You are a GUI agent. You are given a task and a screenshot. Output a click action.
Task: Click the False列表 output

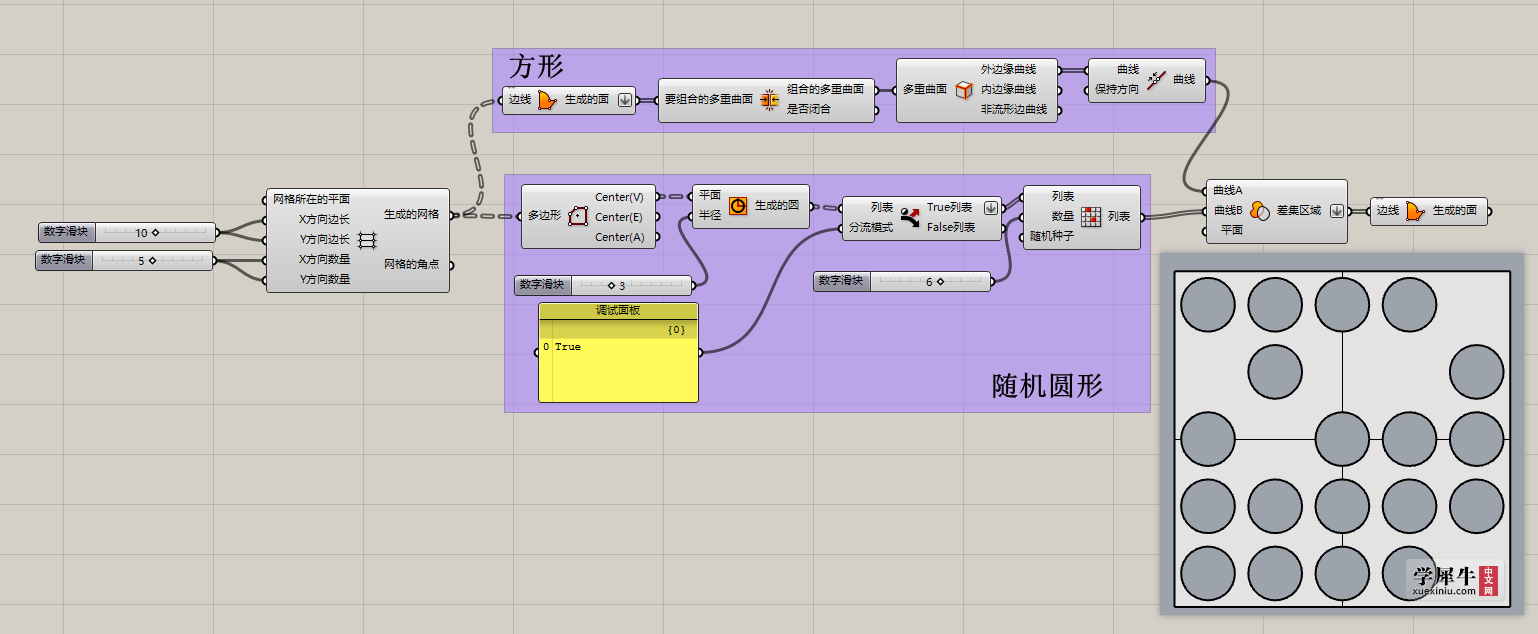951,227
